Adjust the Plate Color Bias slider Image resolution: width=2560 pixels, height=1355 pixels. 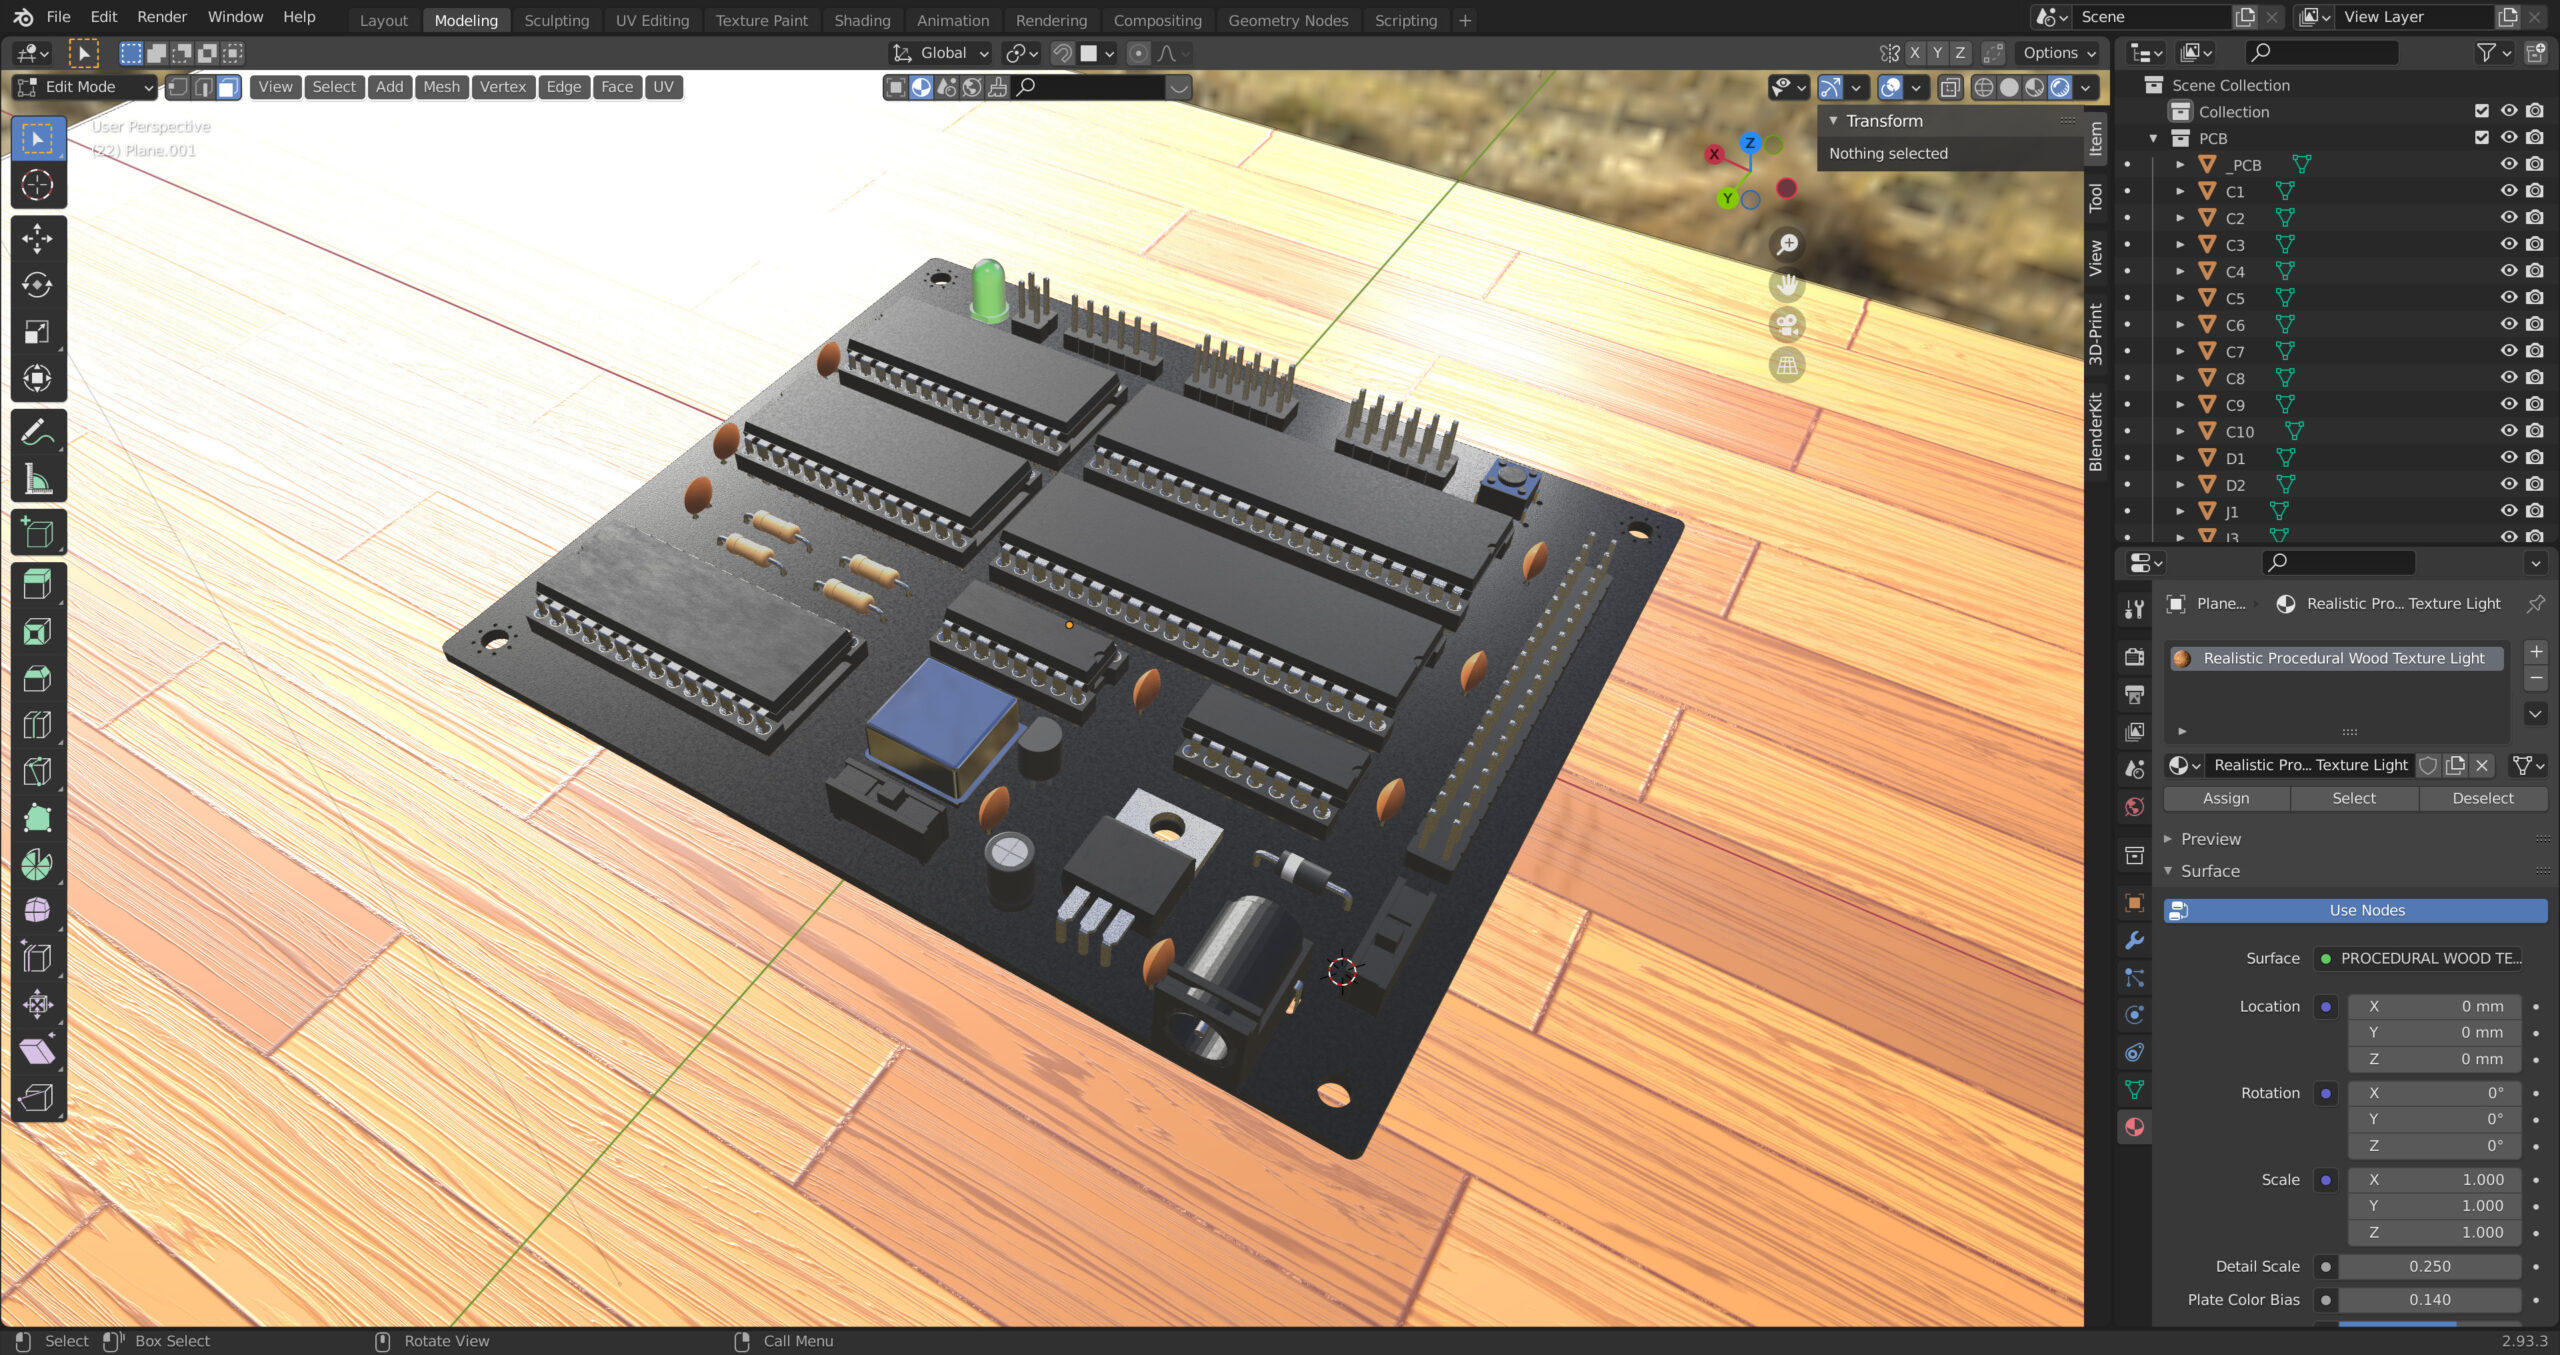pyautogui.click(x=2428, y=1300)
